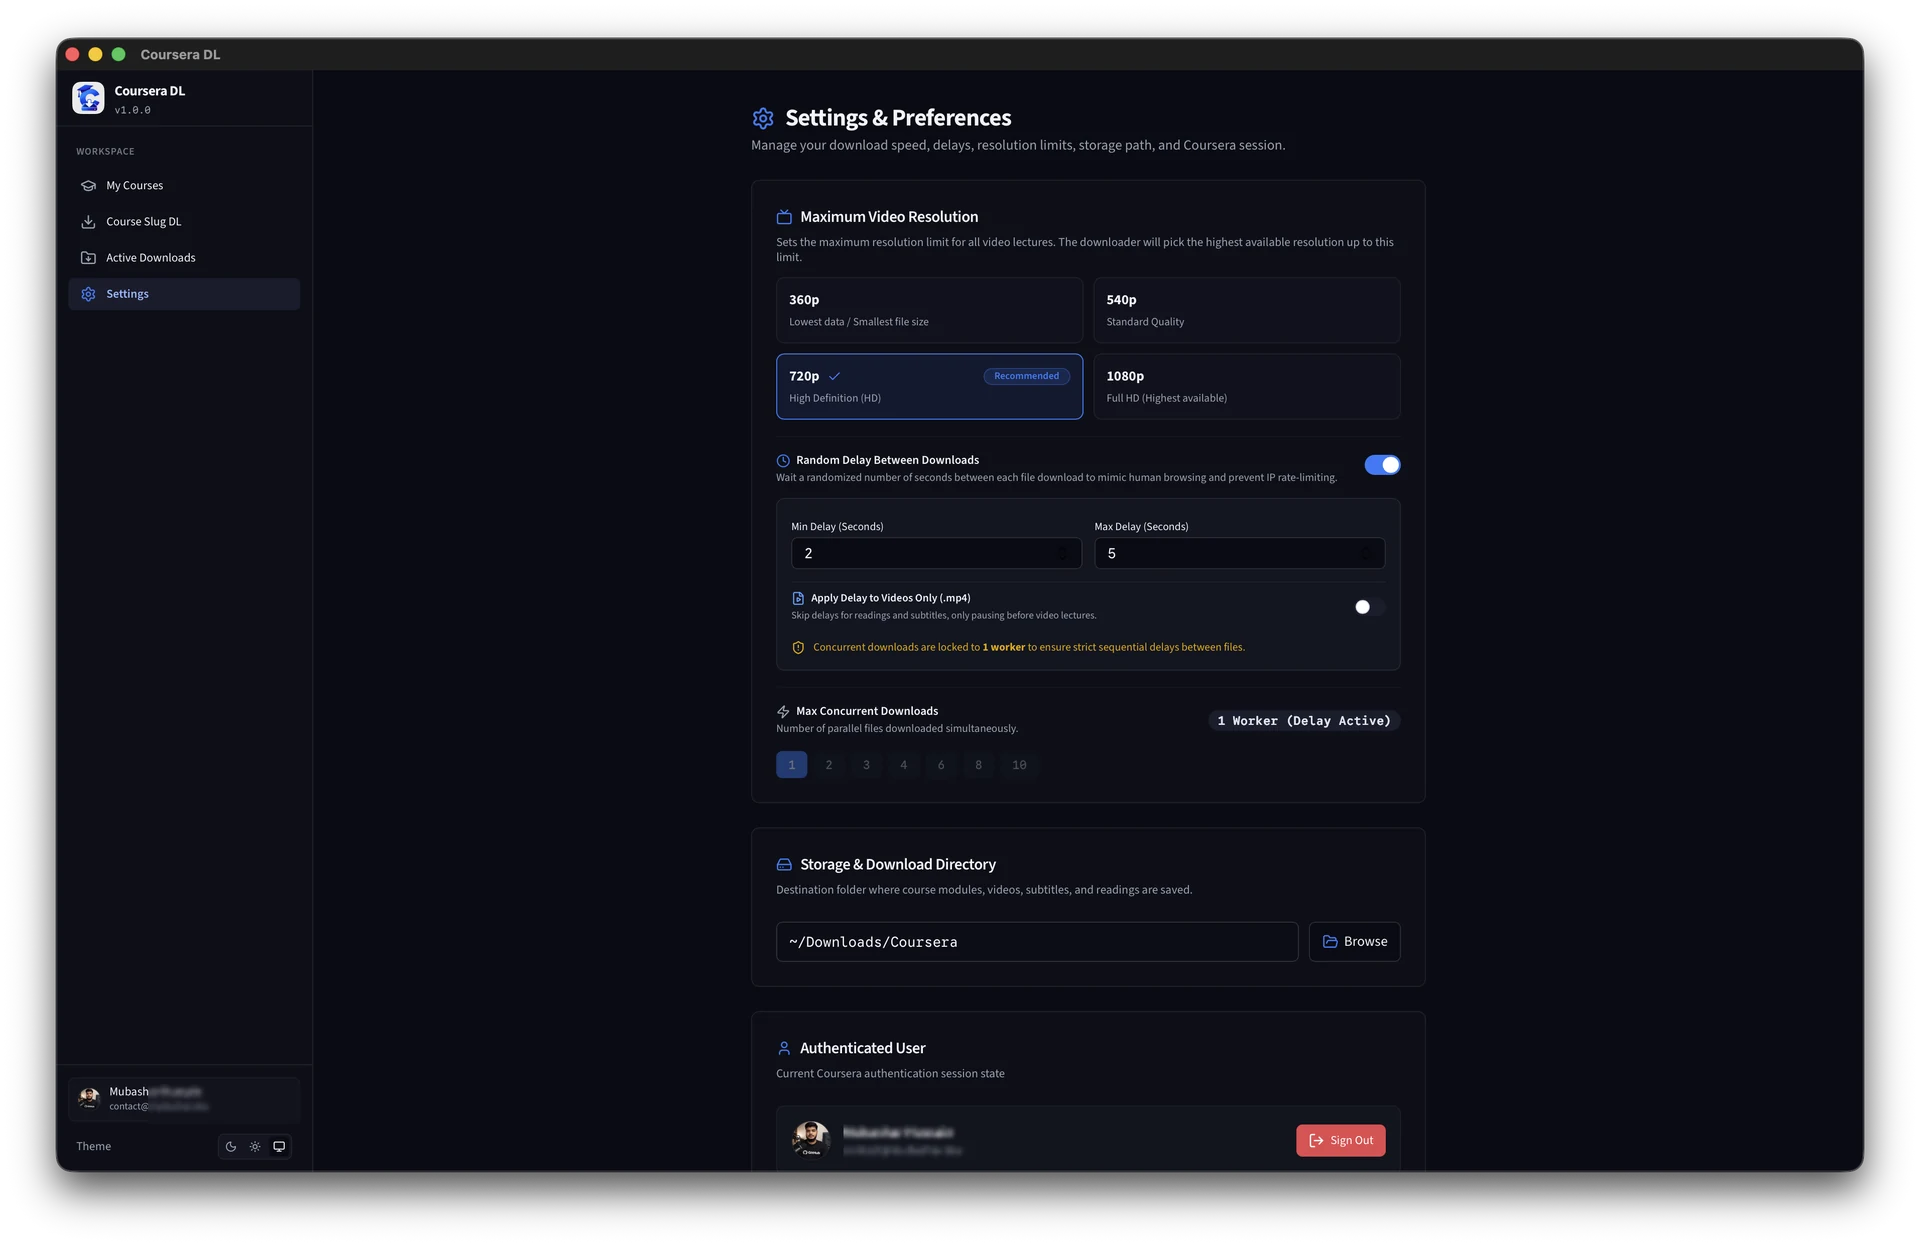
Task: Click the download directory path field
Action: pos(1037,942)
